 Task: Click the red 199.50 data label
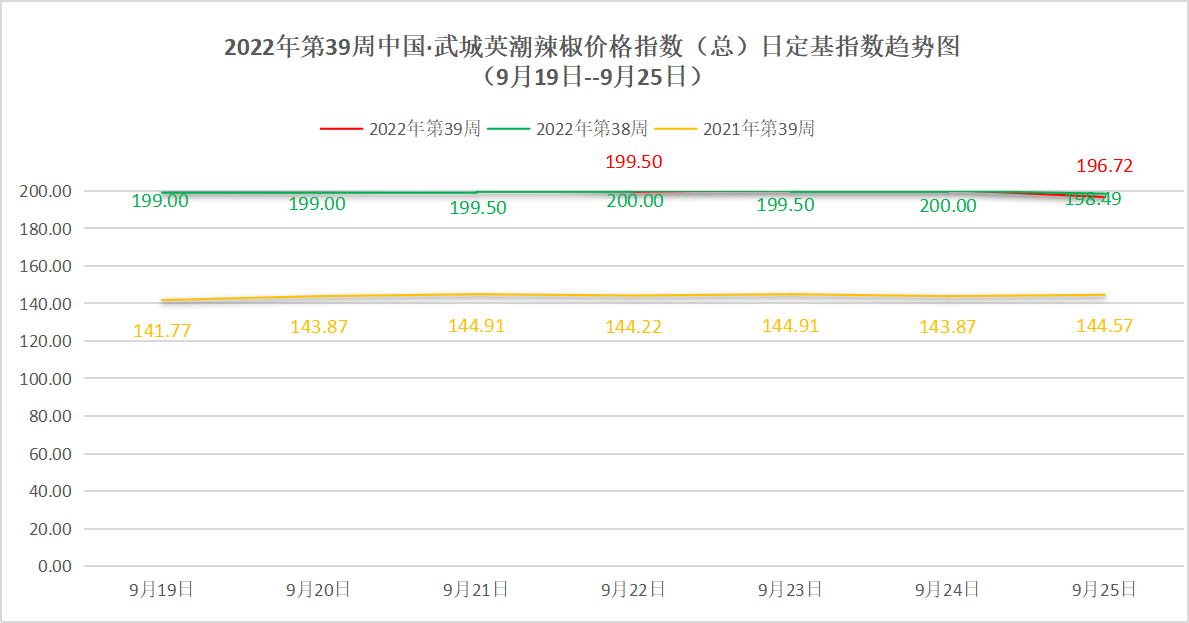coord(634,162)
